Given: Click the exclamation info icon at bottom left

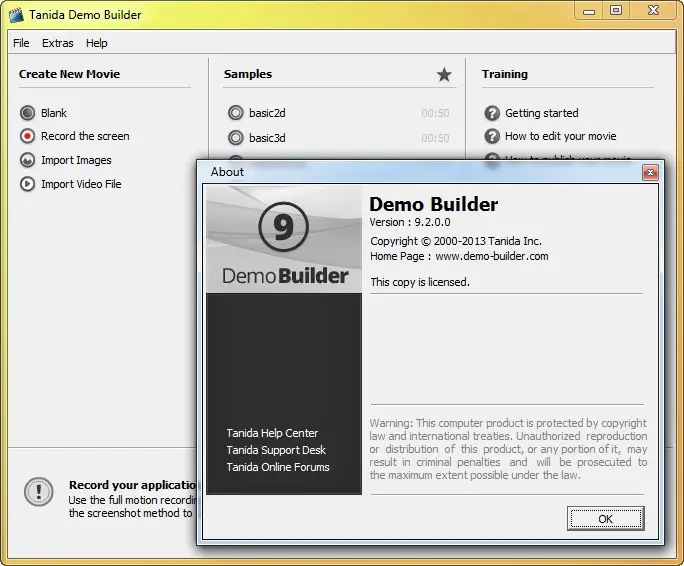Looking at the screenshot, I should 39,492.
